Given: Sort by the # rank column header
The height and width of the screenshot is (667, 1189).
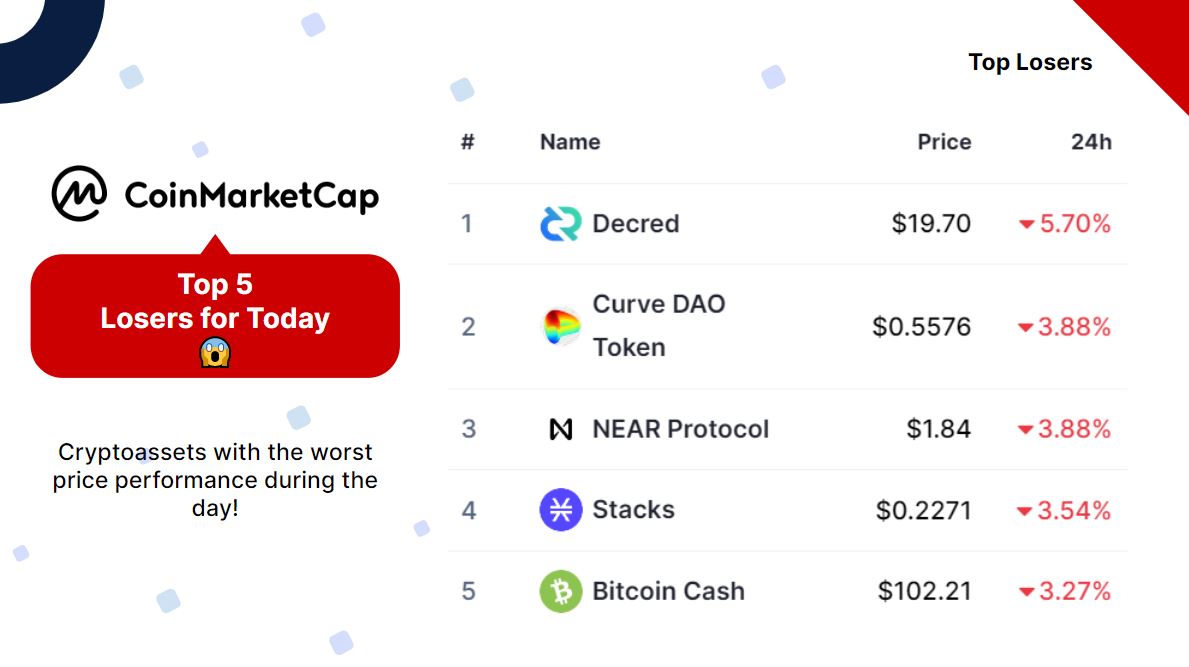Looking at the screenshot, I should pyautogui.click(x=467, y=142).
